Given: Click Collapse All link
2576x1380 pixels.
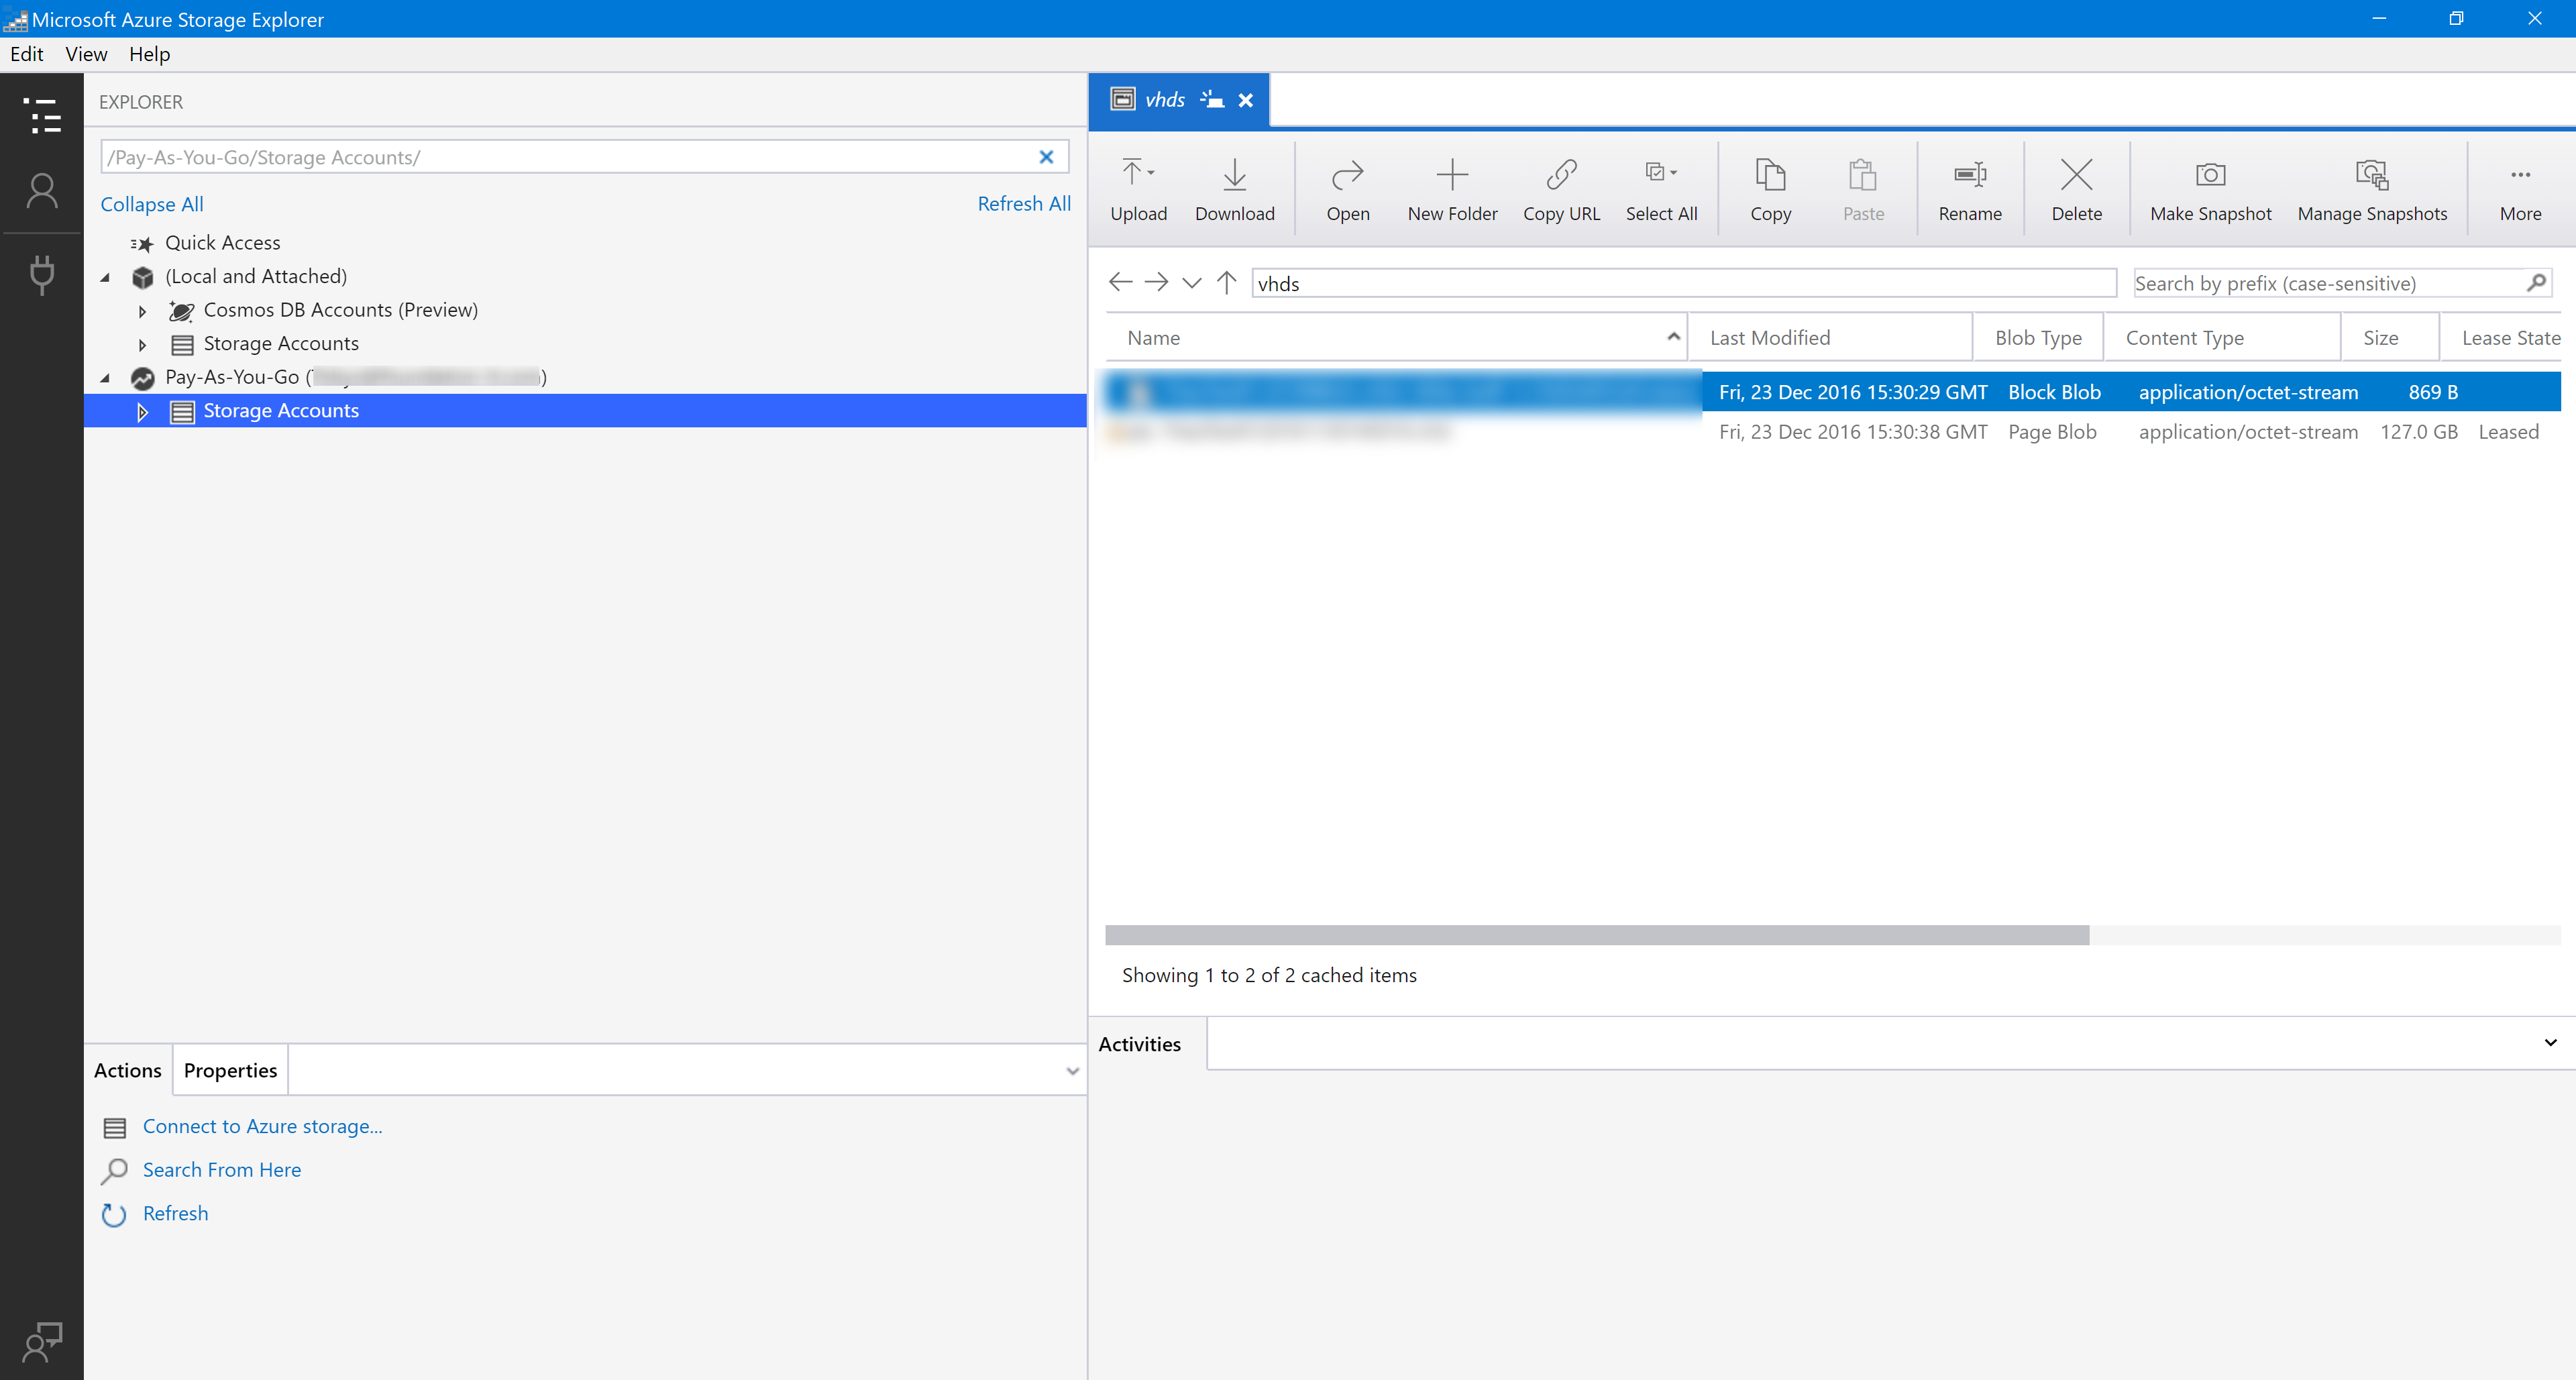Looking at the screenshot, I should click(152, 204).
